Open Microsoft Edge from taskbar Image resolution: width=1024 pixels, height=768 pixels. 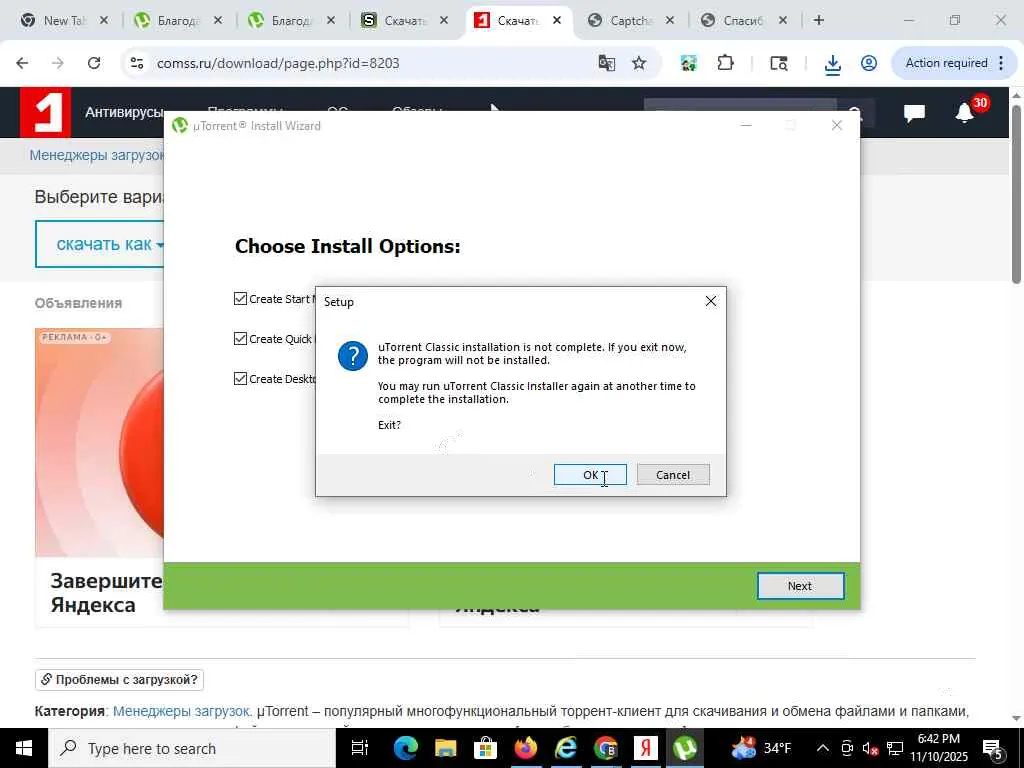[405, 748]
